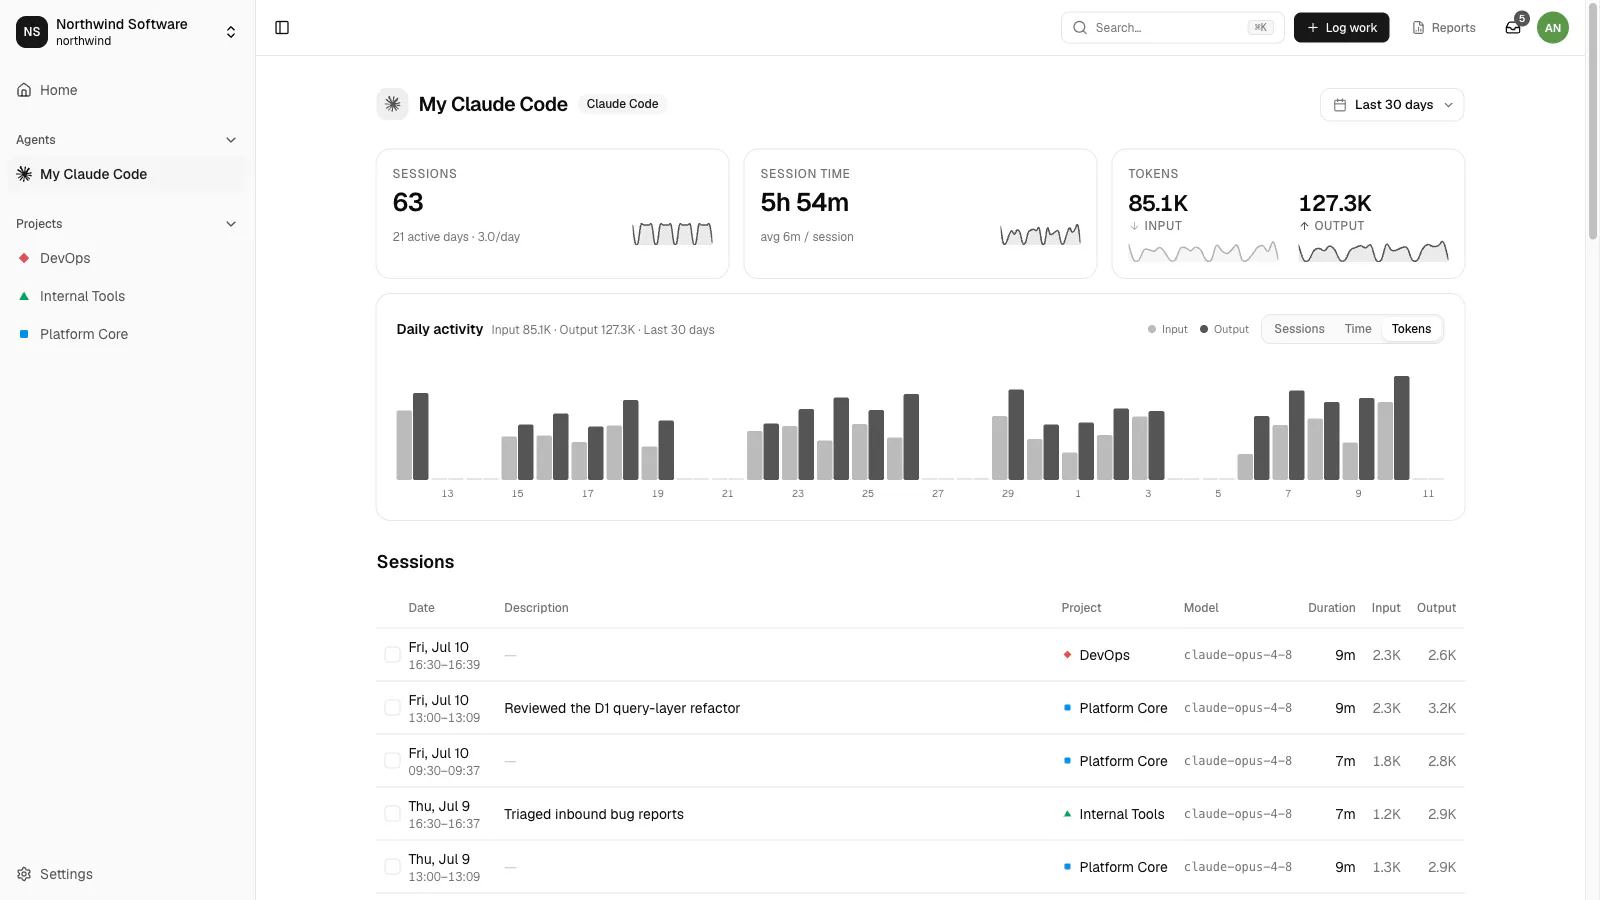Switch chart to Sessions tab
The height and width of the screenshot is (900, 1600).
[1299, 329]
